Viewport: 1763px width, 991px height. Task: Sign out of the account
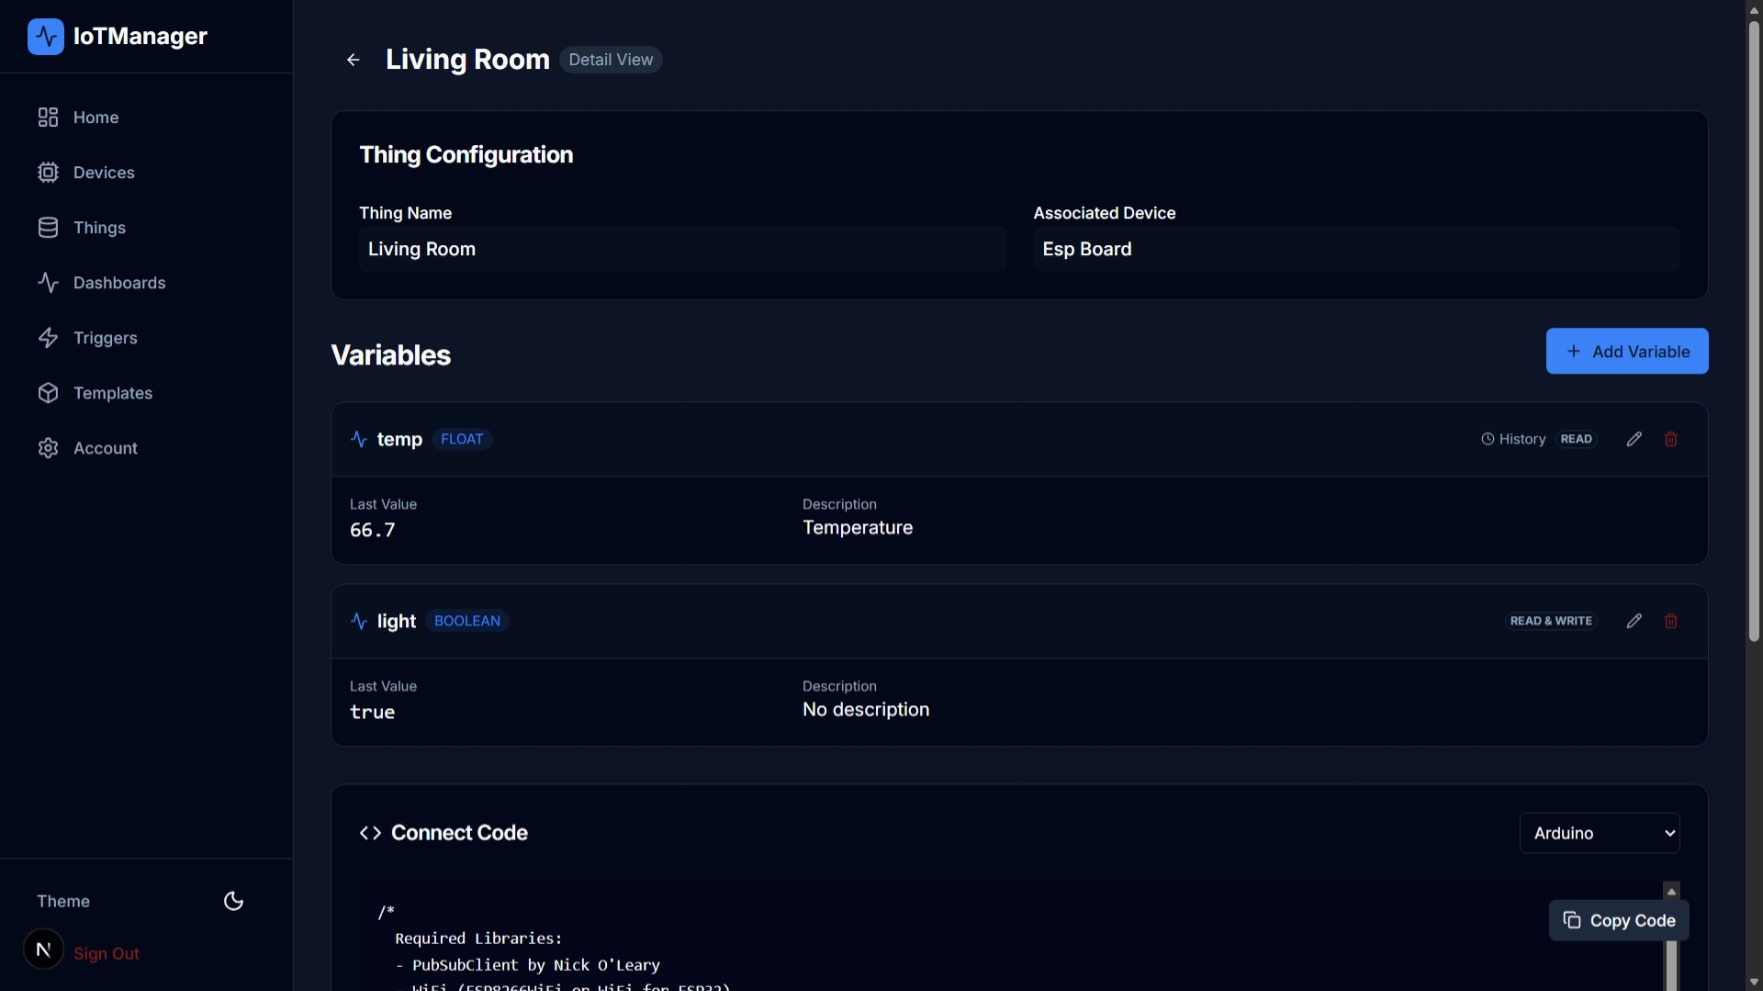pos(106,954)
